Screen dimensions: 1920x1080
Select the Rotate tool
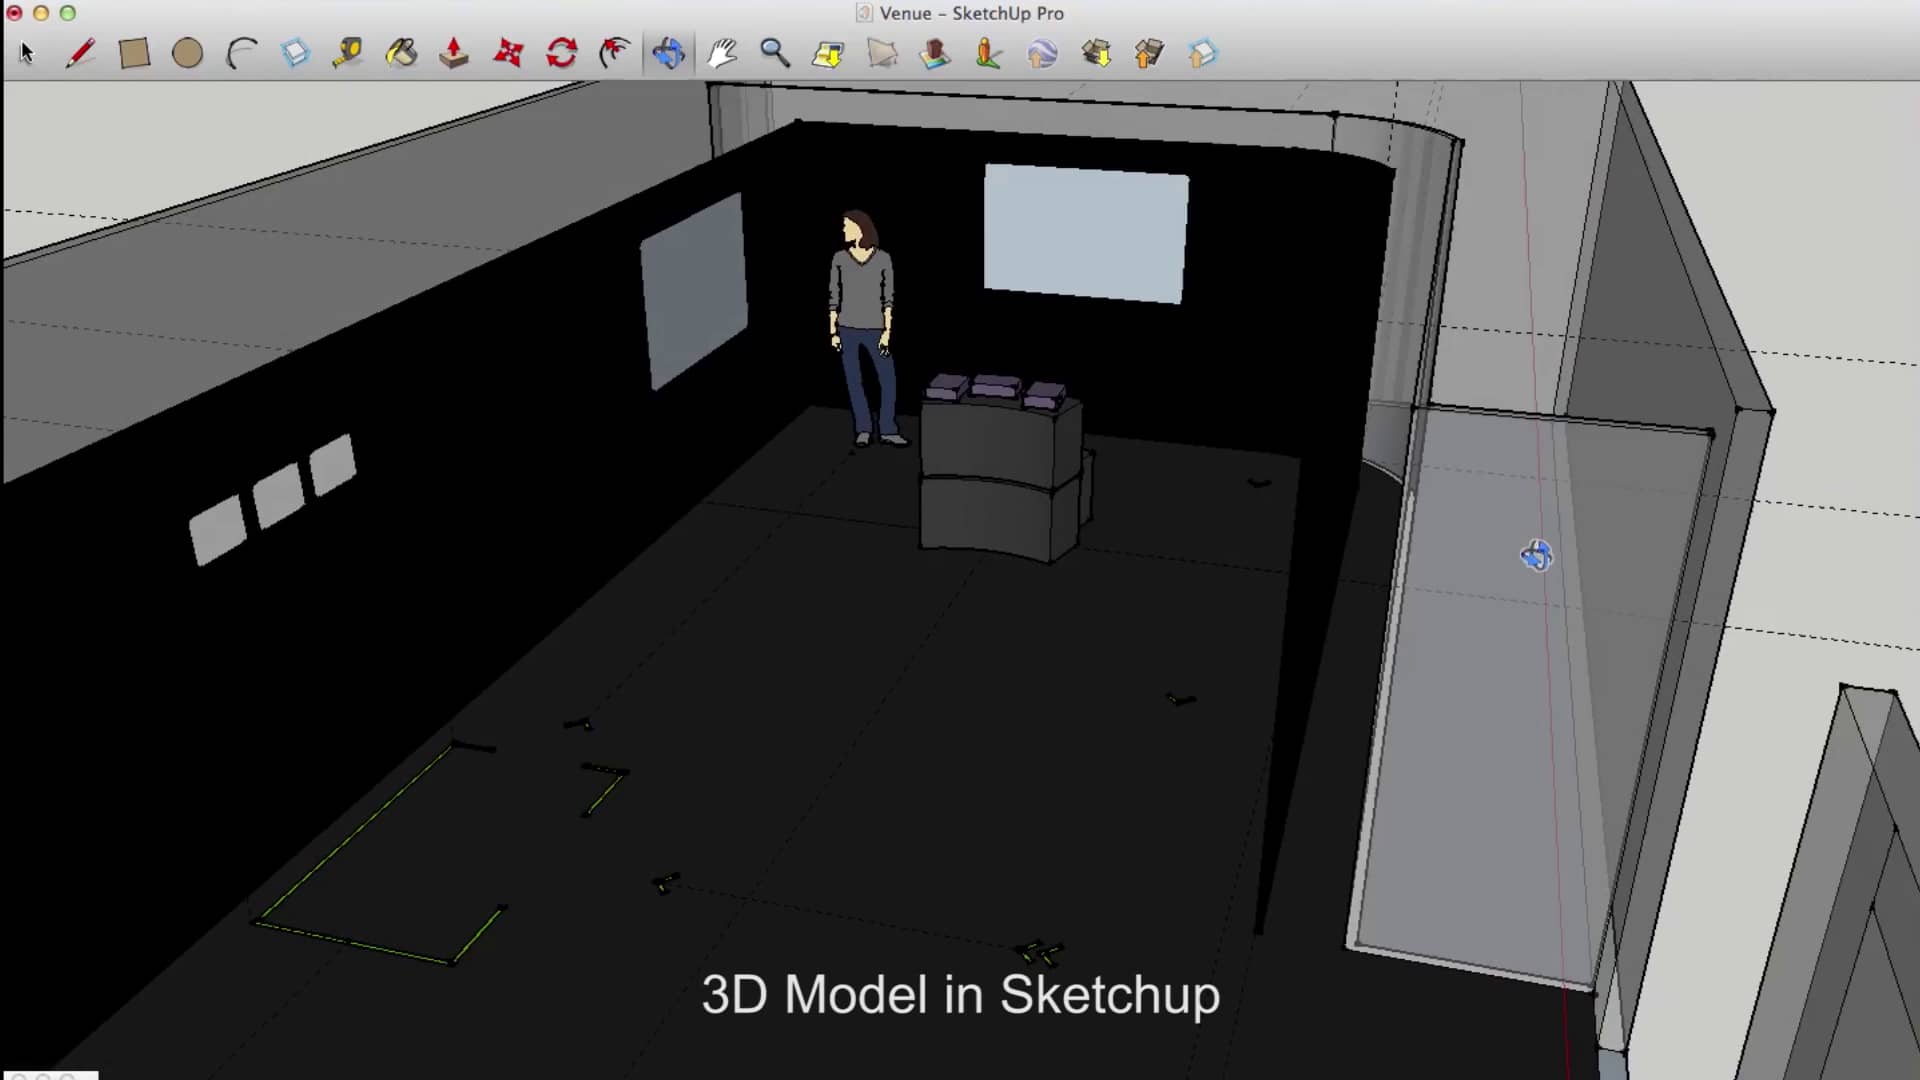click(x=562, y=52)
